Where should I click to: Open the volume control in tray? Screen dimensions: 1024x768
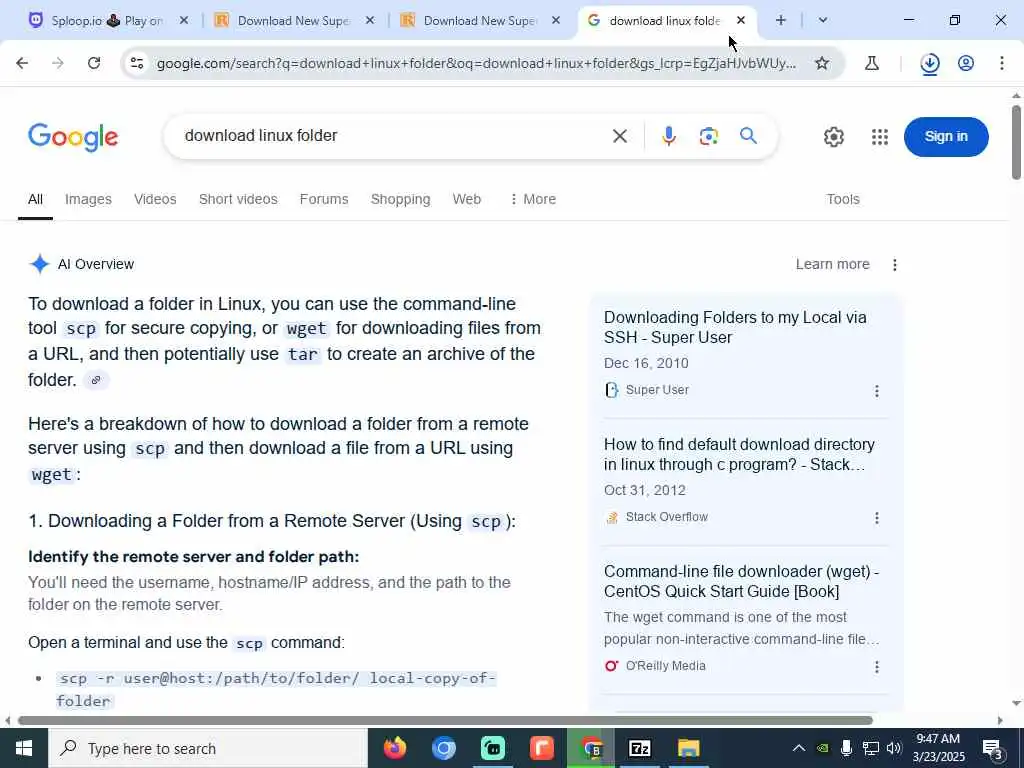(894, 748)
